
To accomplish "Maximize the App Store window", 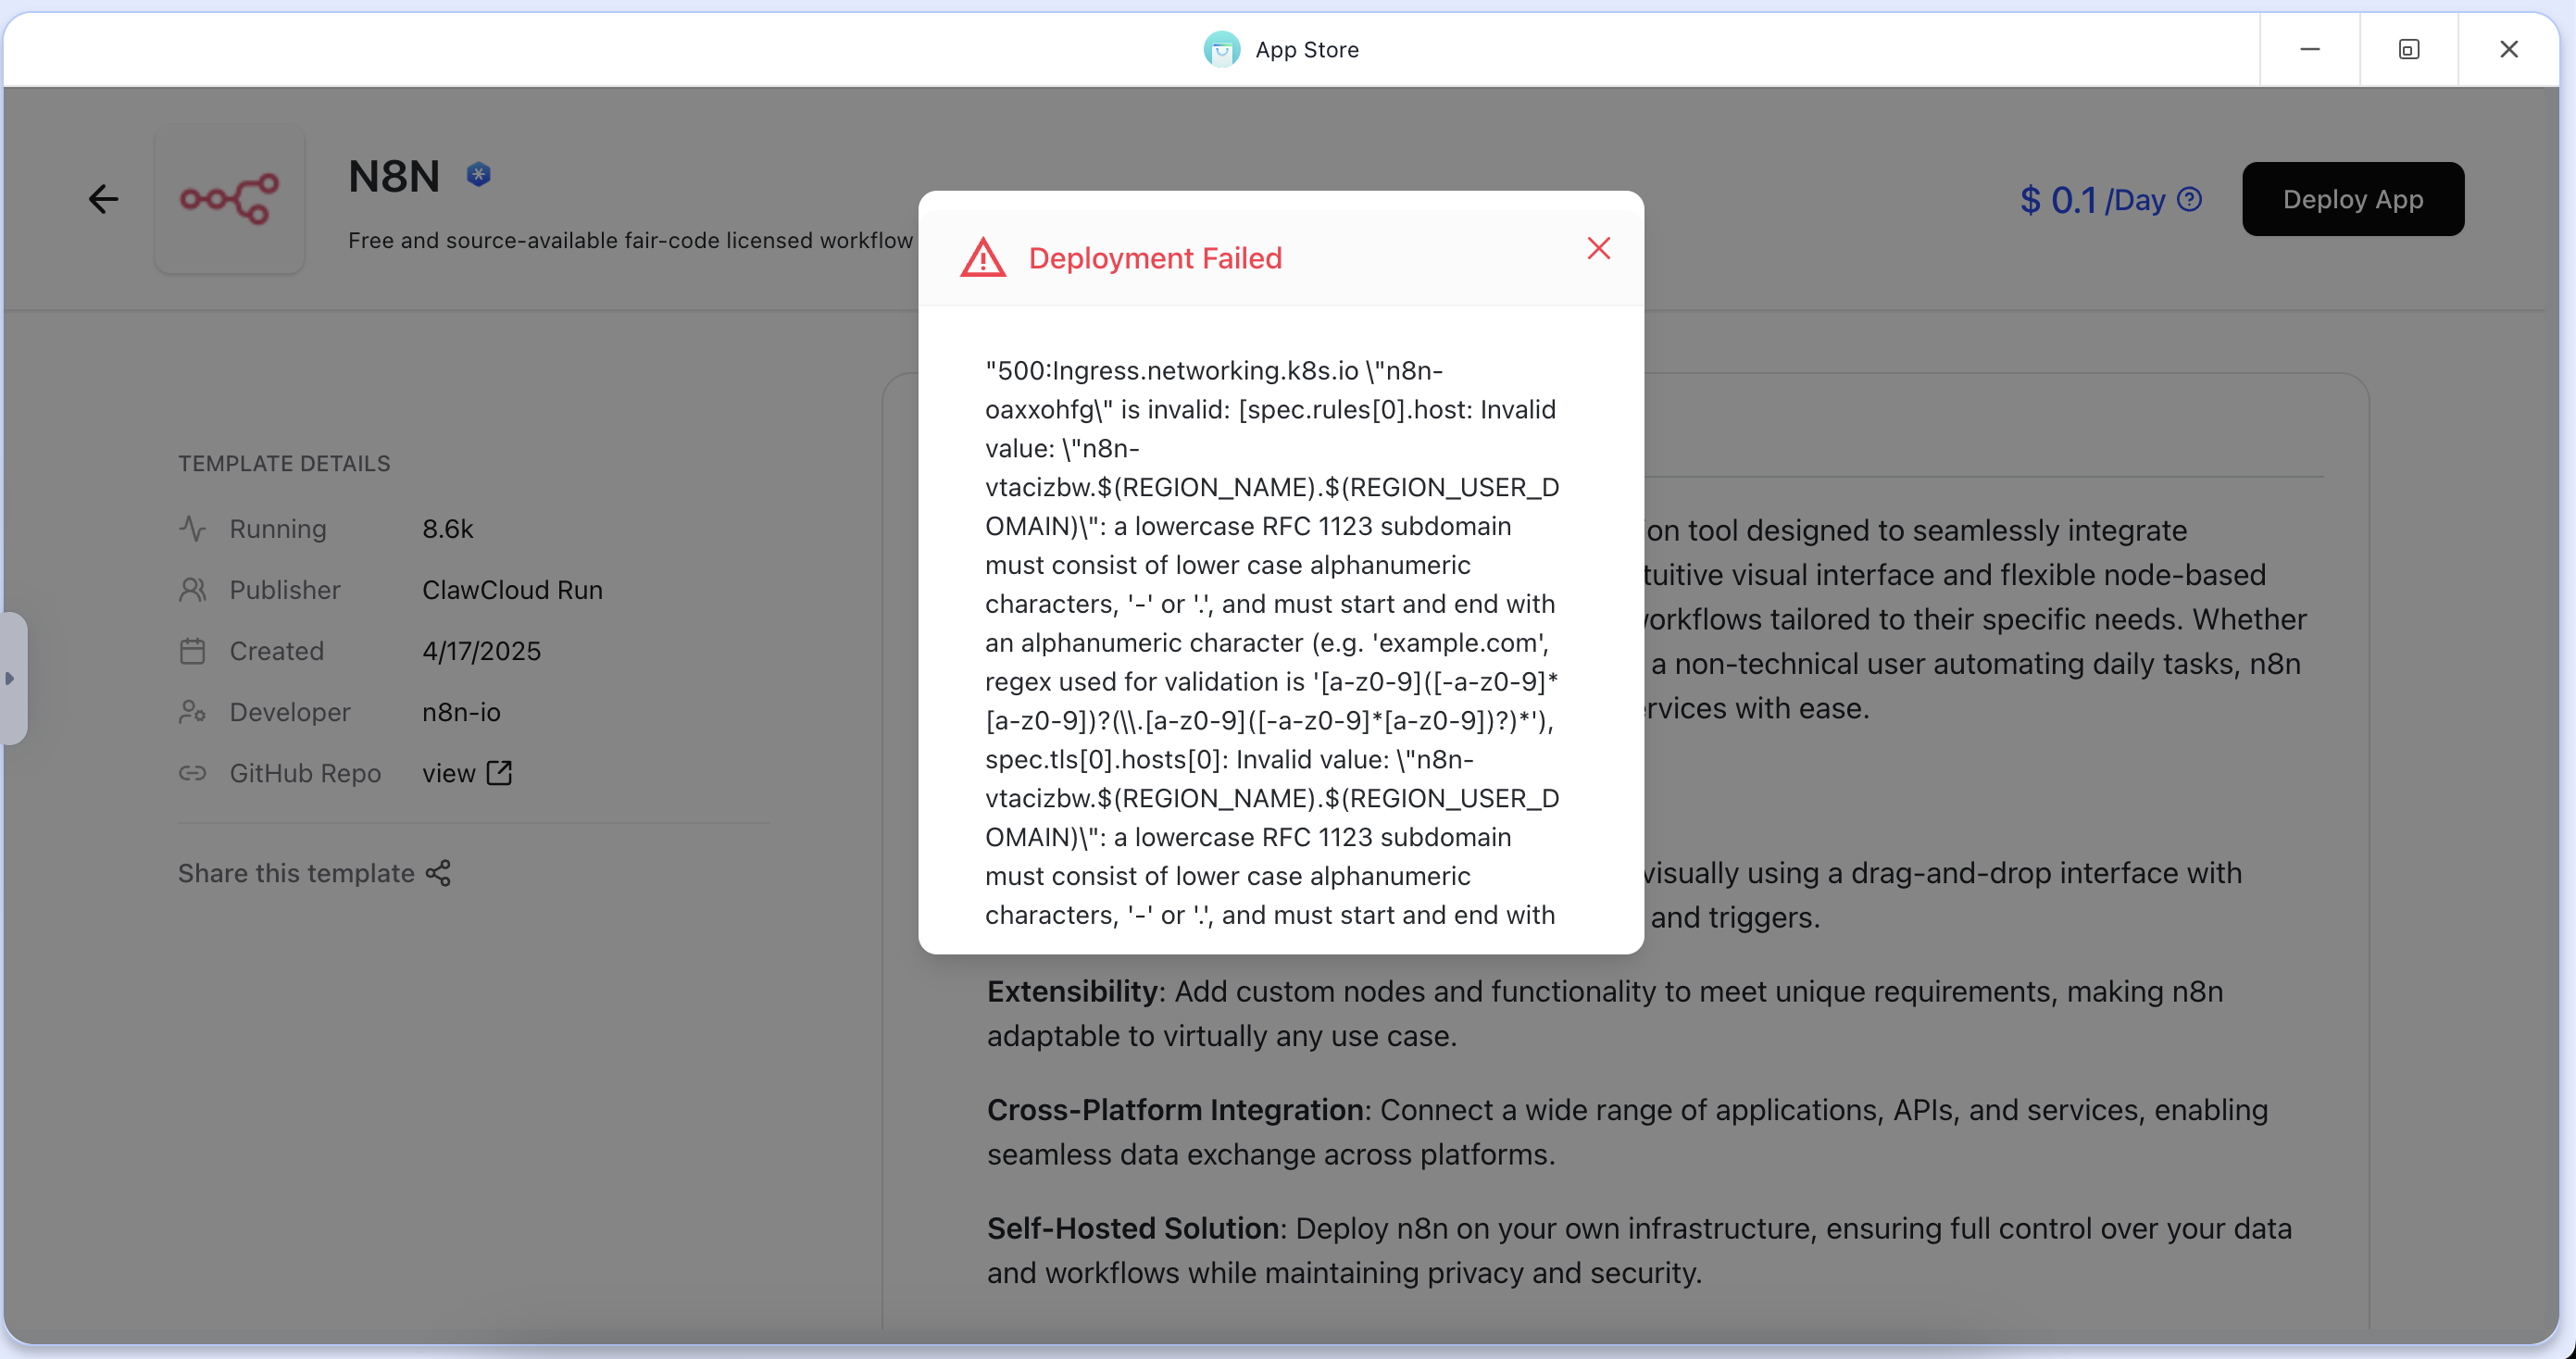I will pos(2408,49).
